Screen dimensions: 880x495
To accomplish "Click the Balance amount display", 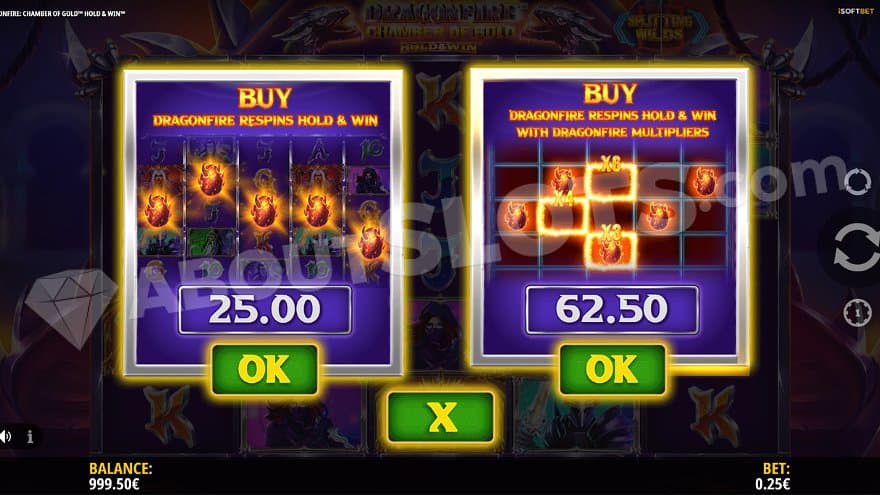I will coord(114,484).
